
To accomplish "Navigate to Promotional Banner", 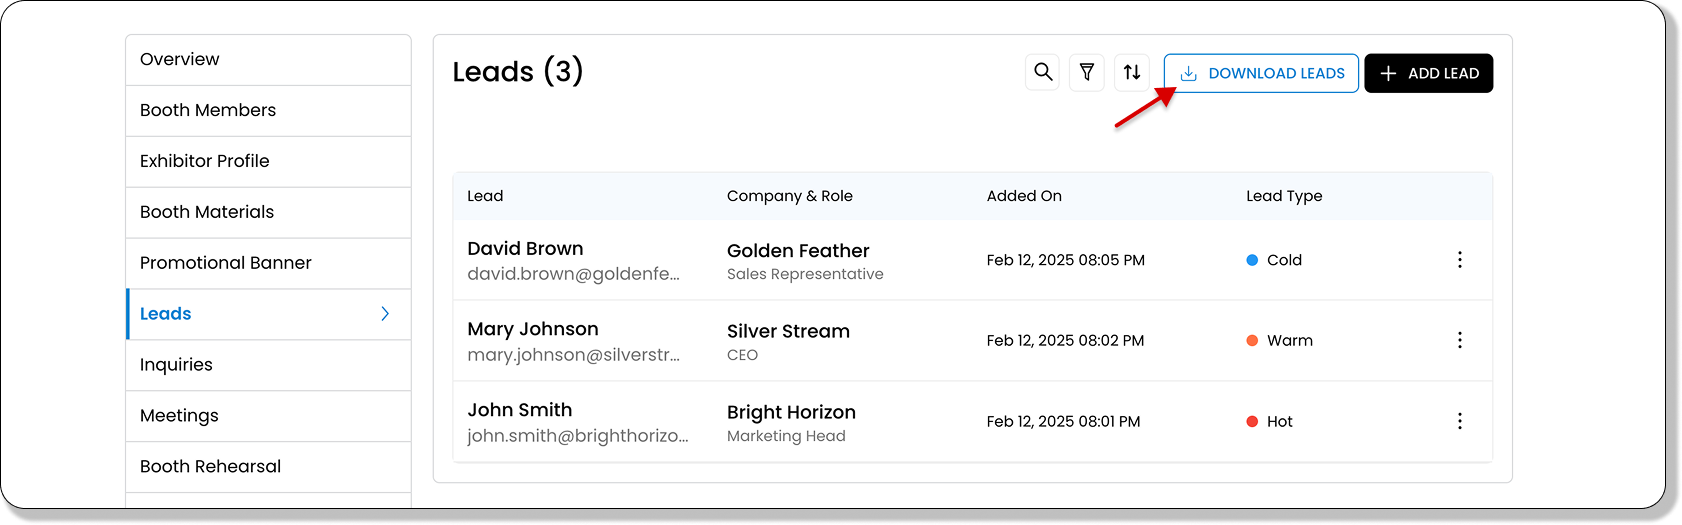I will click(x=226, y=263).
